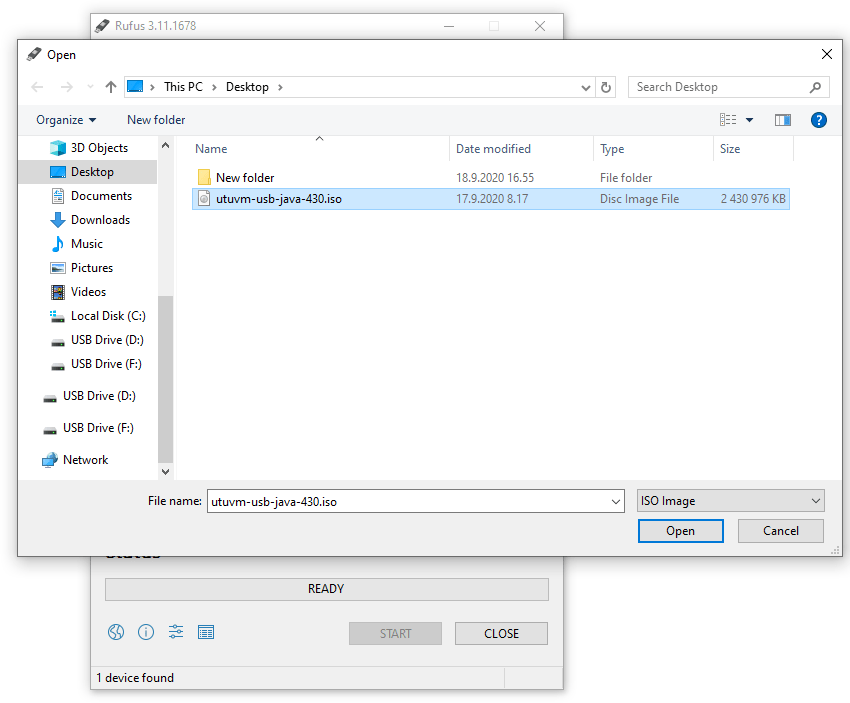Click the Disc Image File type cell
Viewport: 850px width, 703px height.
click(x=639, y=199)
